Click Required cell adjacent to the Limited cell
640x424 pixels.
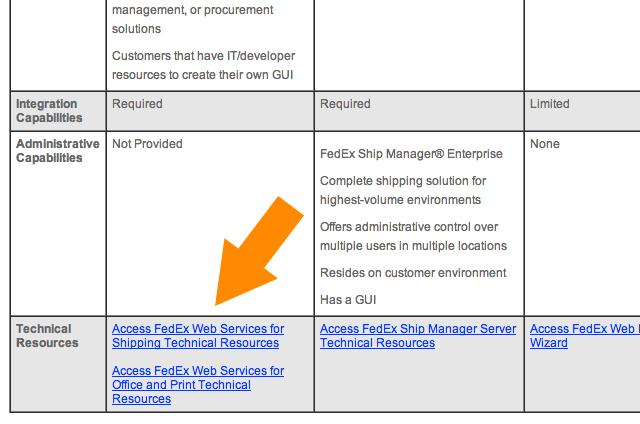tap(419, 111)
